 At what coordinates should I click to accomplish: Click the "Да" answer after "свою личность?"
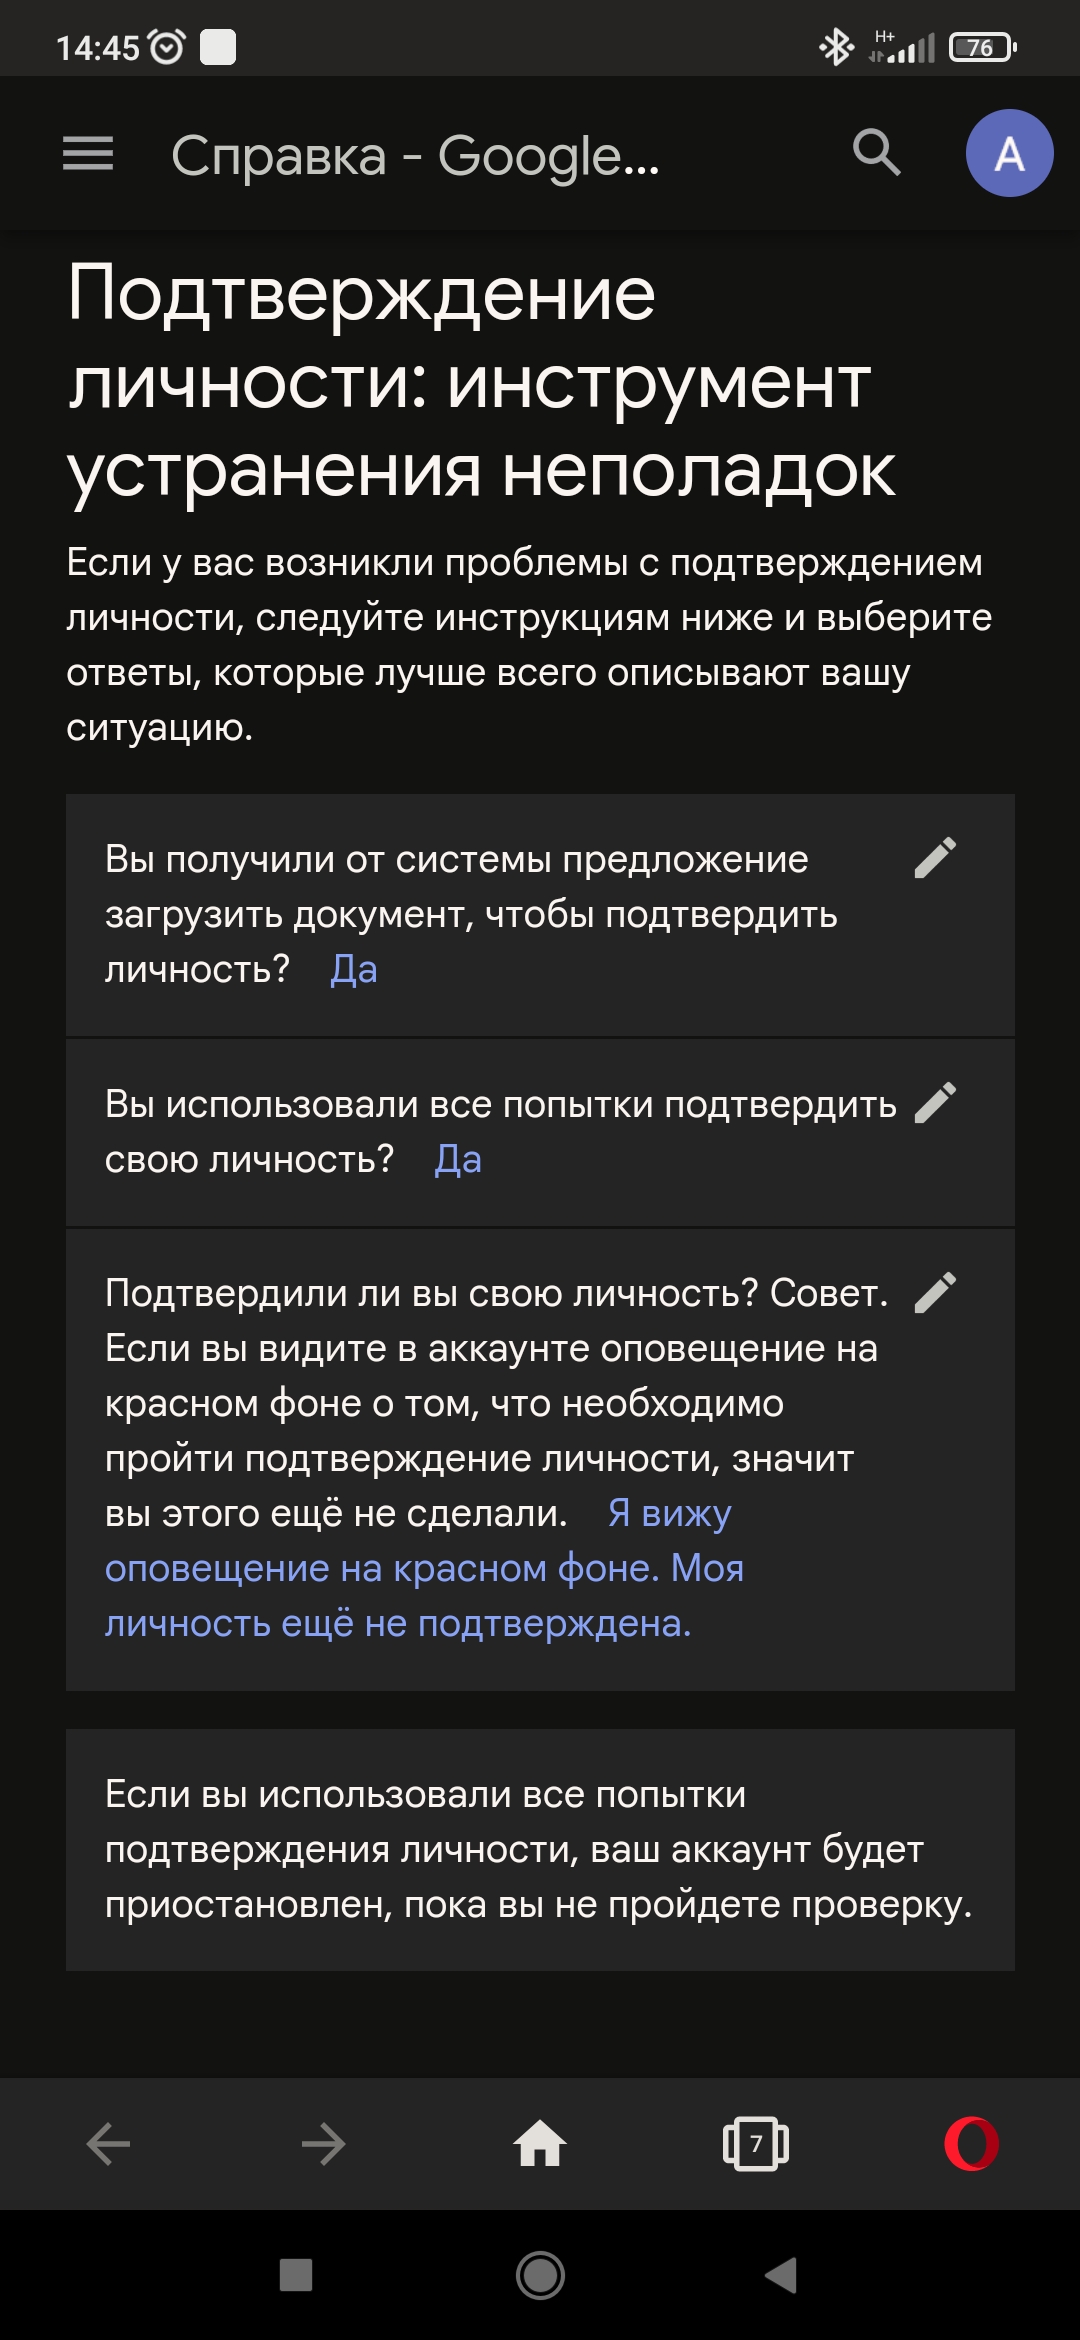pyautogui.click(x=458, y=1159)
